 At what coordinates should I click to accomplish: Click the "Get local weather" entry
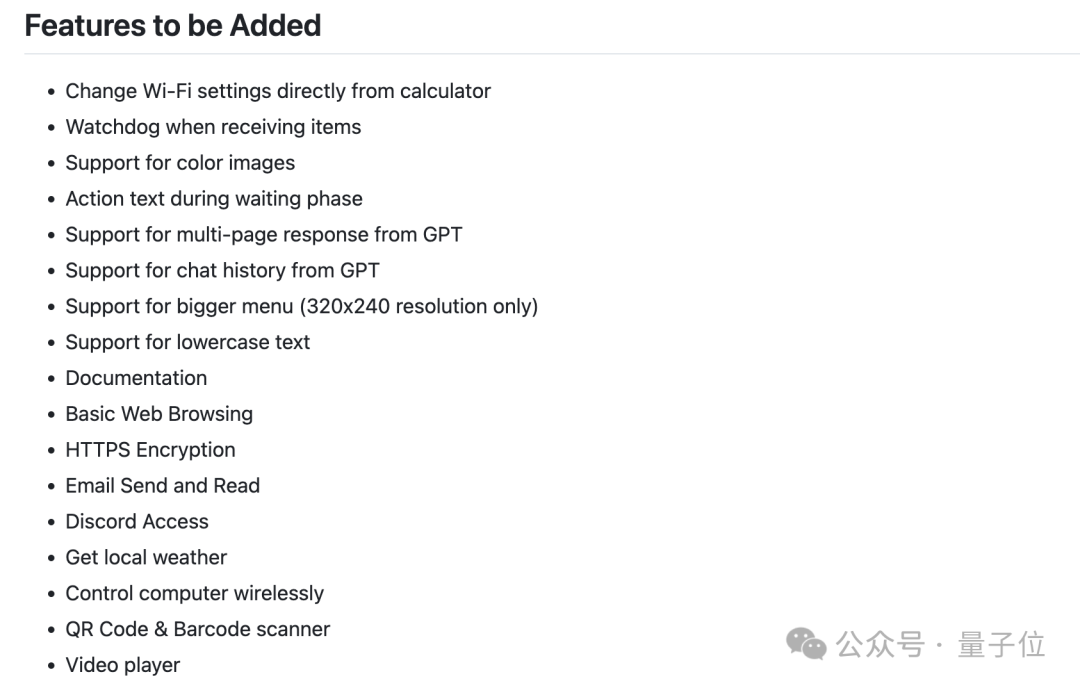pos(146,558)
